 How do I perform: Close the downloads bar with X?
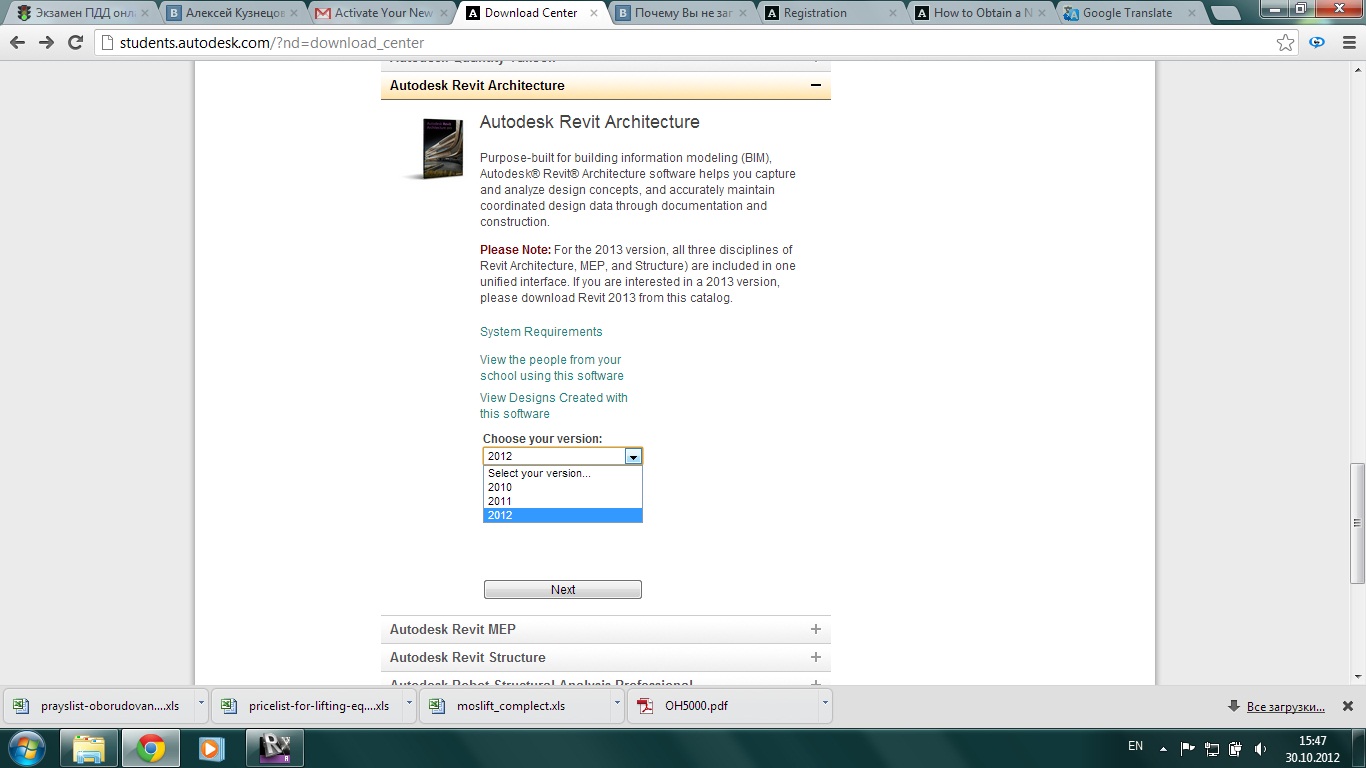click(1347, 706)
